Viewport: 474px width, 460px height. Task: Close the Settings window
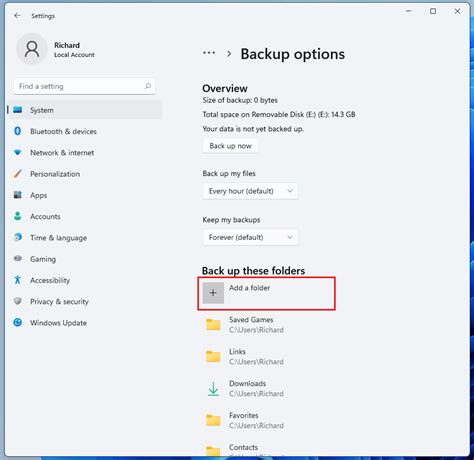click(457, 11)
